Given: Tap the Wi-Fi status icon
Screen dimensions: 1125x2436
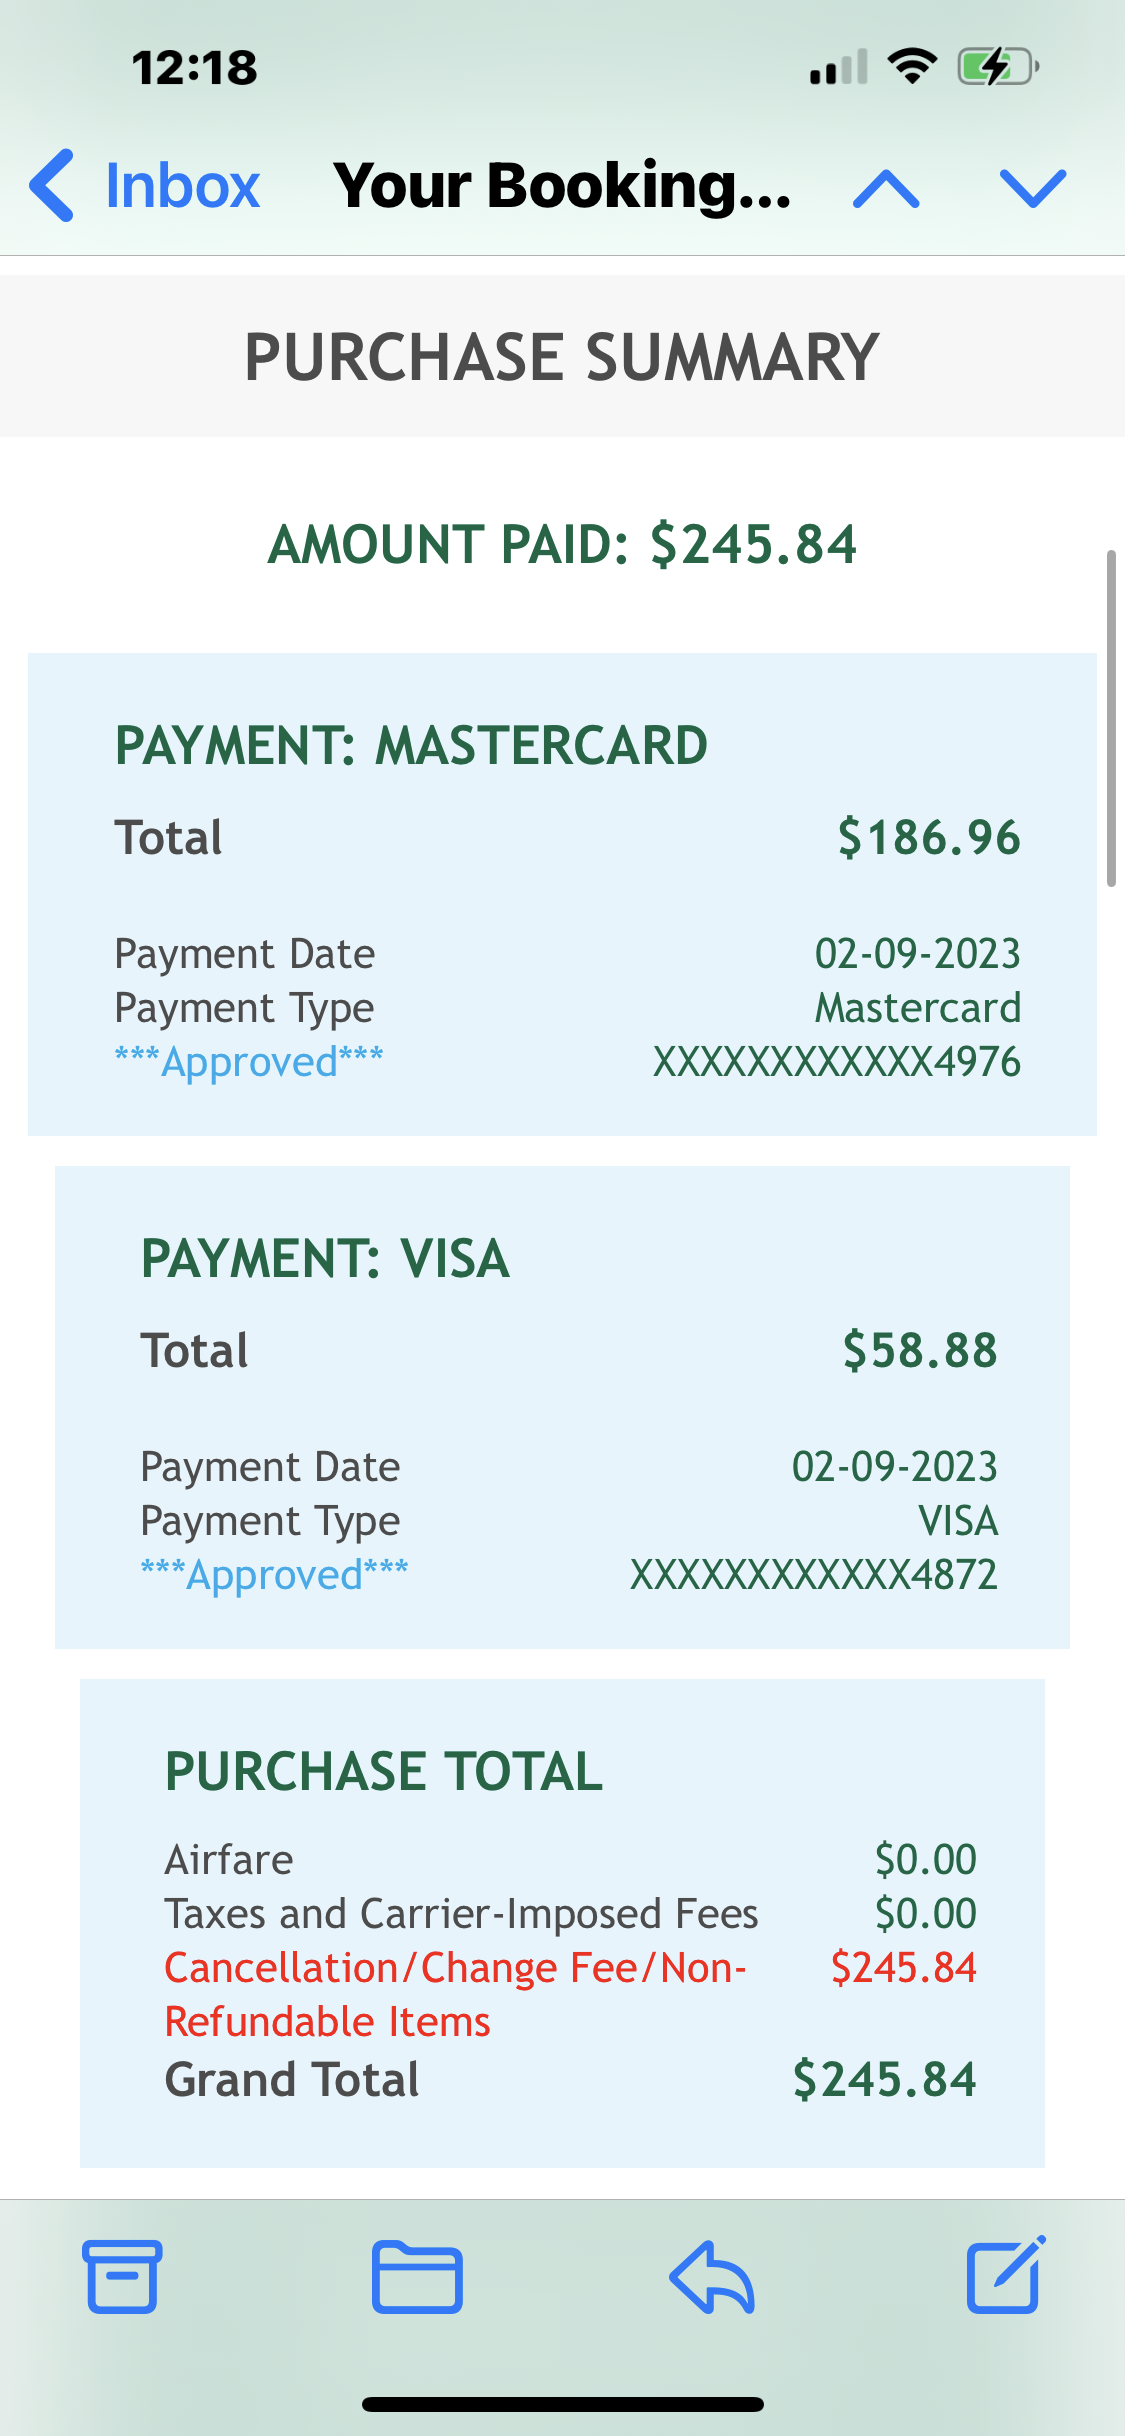Looking at the screenshot, I should 912,66.
